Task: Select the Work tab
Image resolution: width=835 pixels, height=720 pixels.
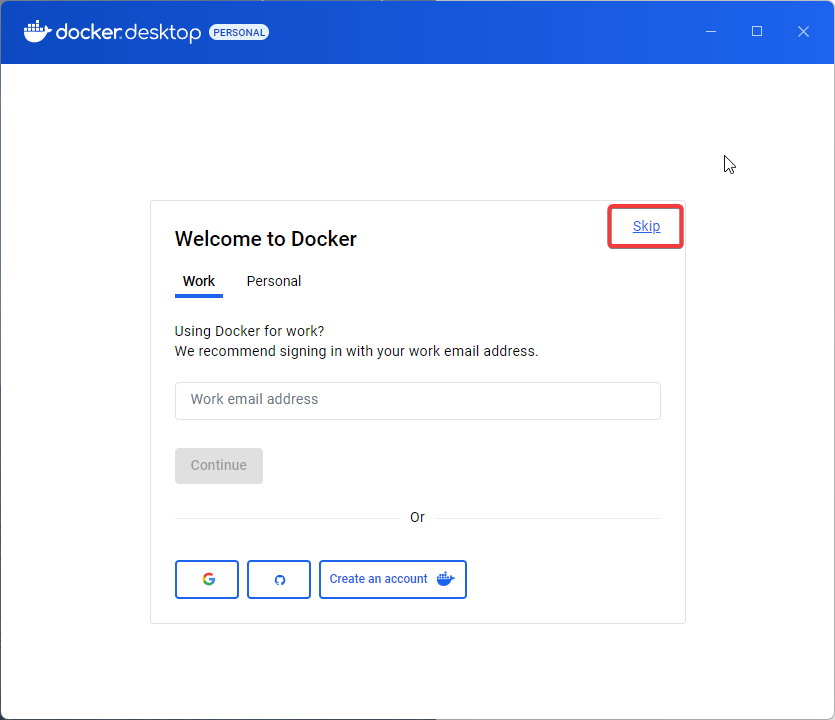Action: click(x=199, y=281)
